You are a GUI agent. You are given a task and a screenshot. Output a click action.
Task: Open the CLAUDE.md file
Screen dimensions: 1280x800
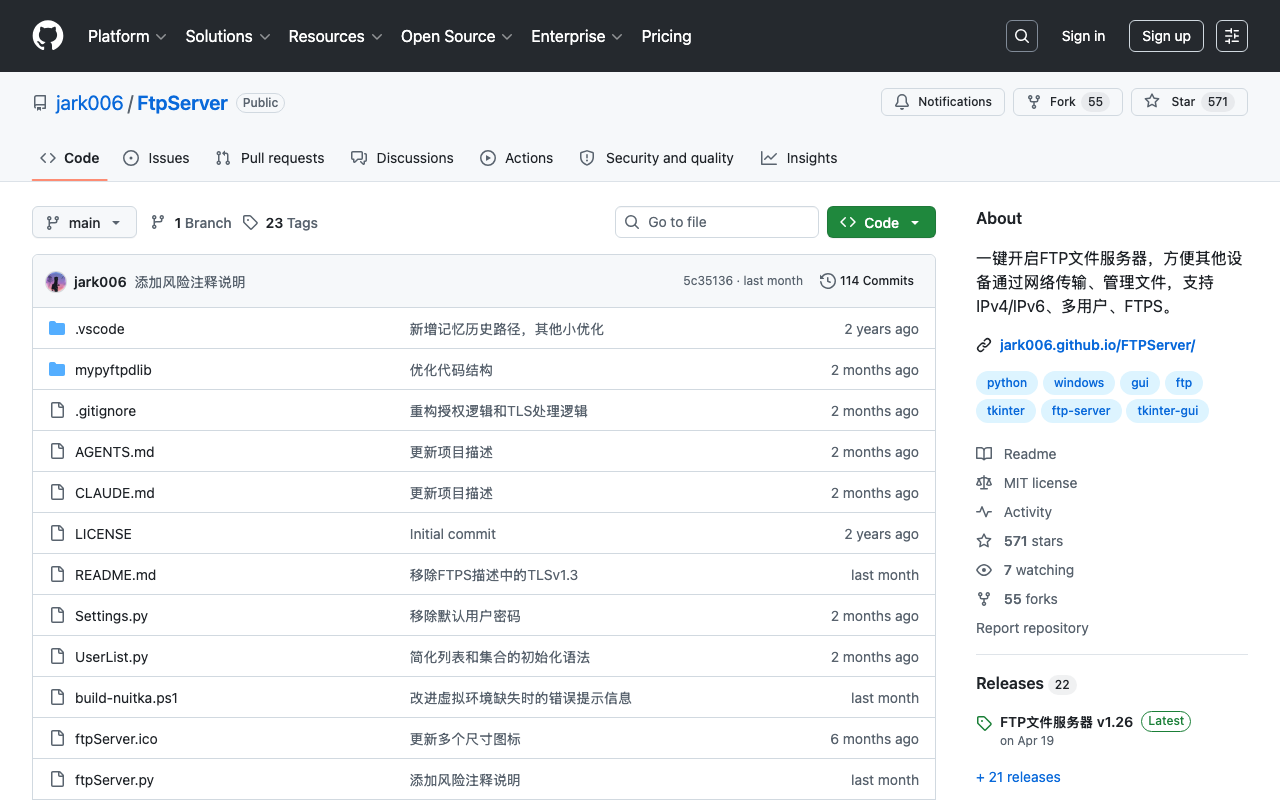(115, 493)
